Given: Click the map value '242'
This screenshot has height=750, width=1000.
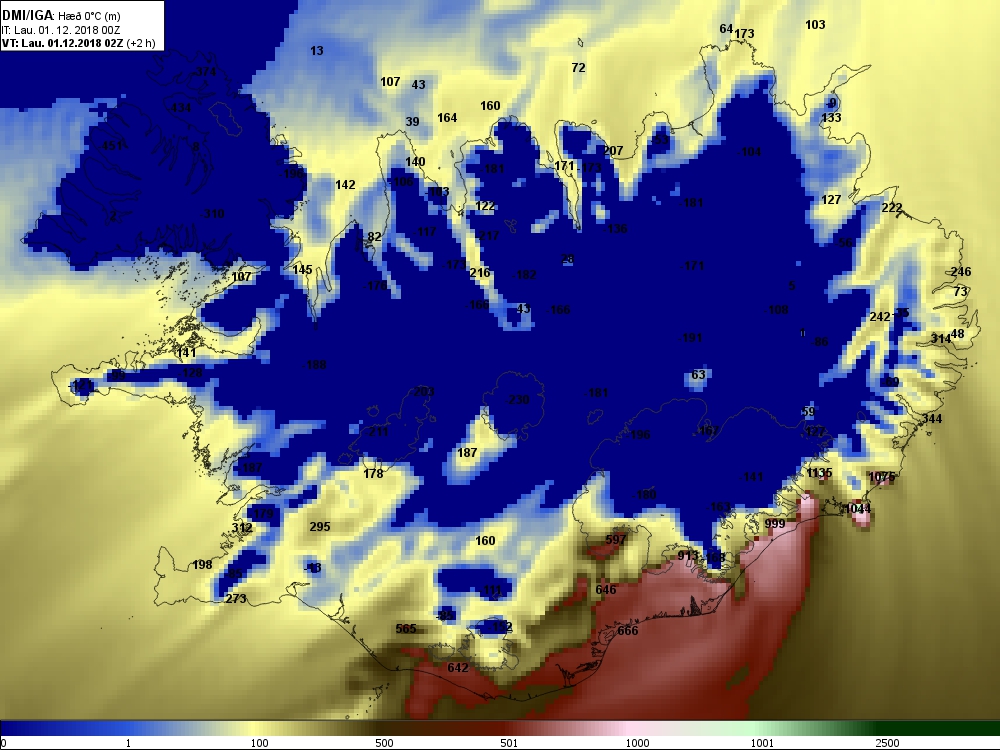Looking at the screenshot, I should [879, 317].
